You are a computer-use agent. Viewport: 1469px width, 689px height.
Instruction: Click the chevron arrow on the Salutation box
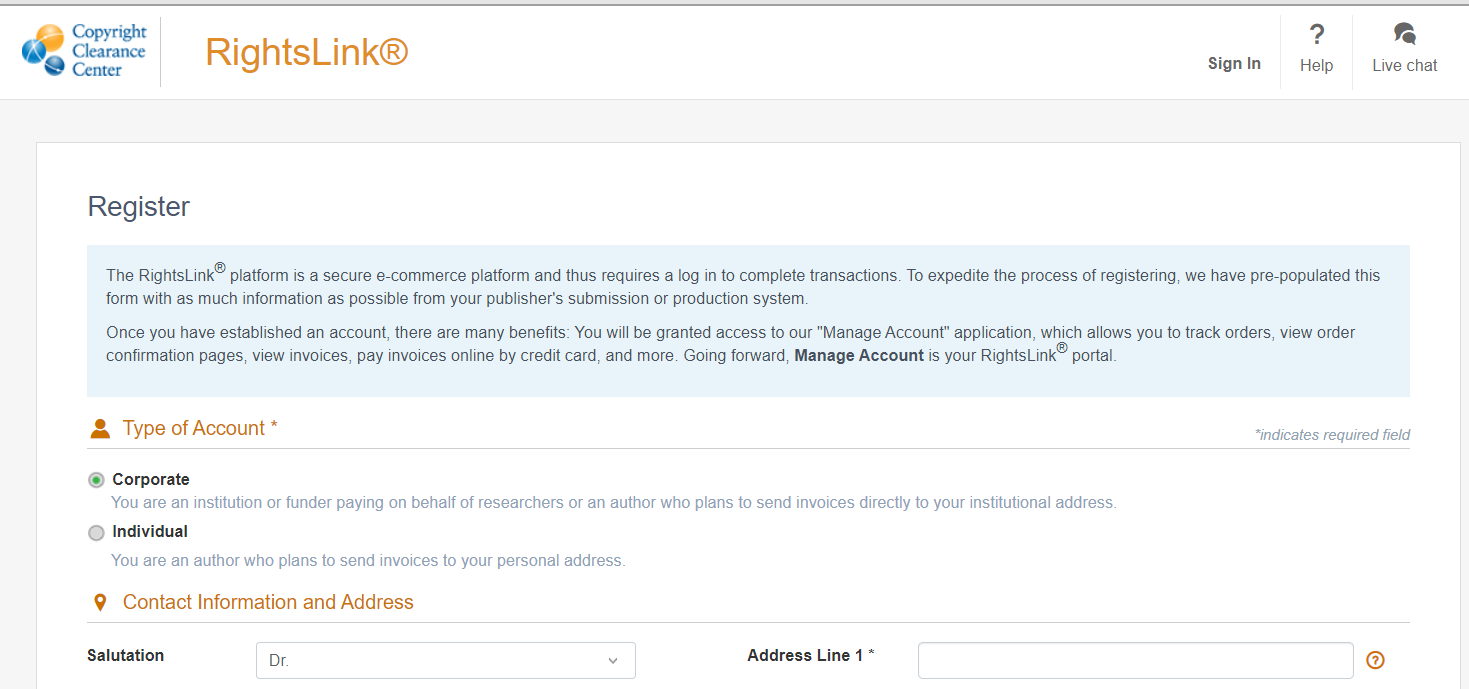tap(613, 660)
